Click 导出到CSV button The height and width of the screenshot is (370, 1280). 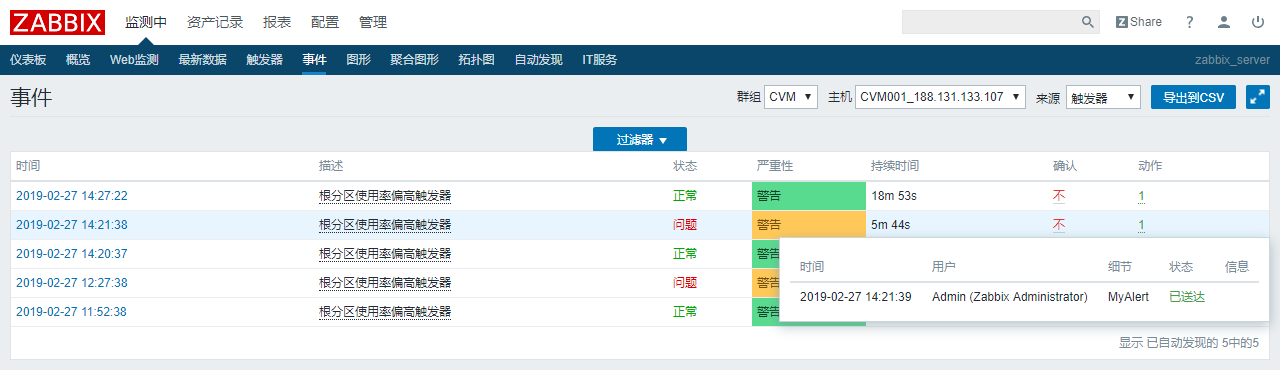click(x=1193, y=97)
